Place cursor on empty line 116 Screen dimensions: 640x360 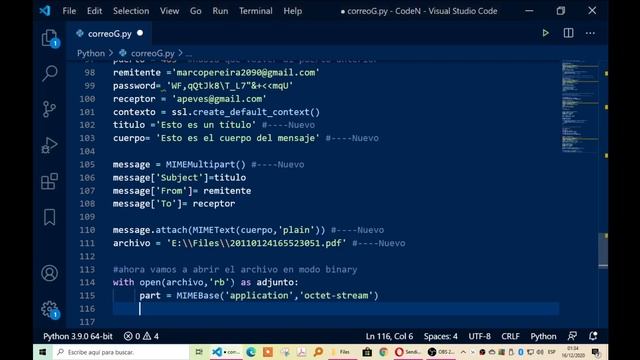click(x=336, y=309)
